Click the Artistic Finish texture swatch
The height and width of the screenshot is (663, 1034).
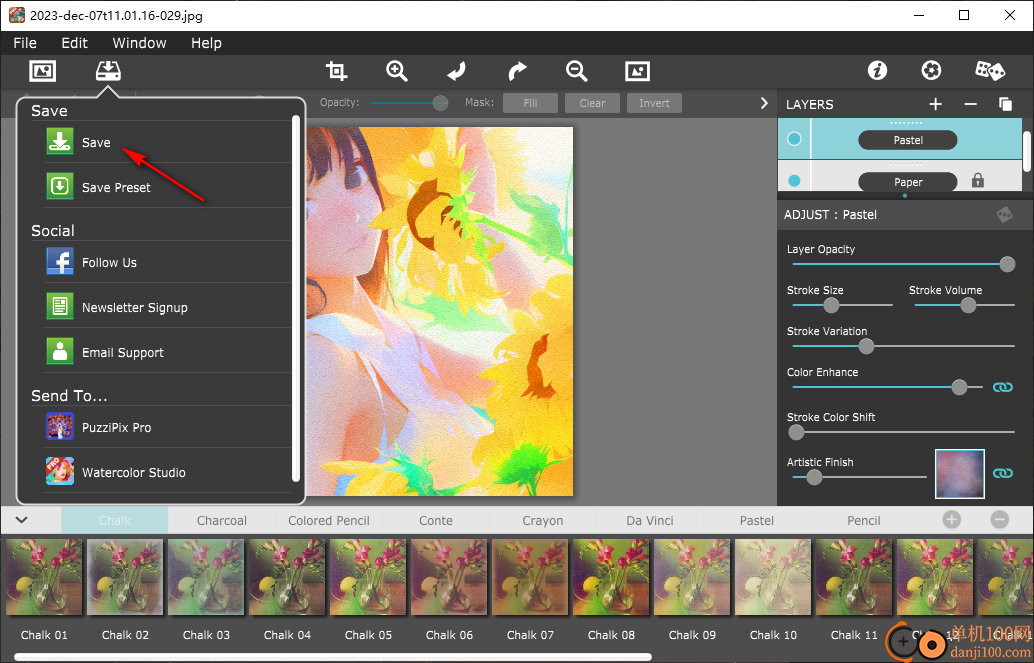[959, 474]
